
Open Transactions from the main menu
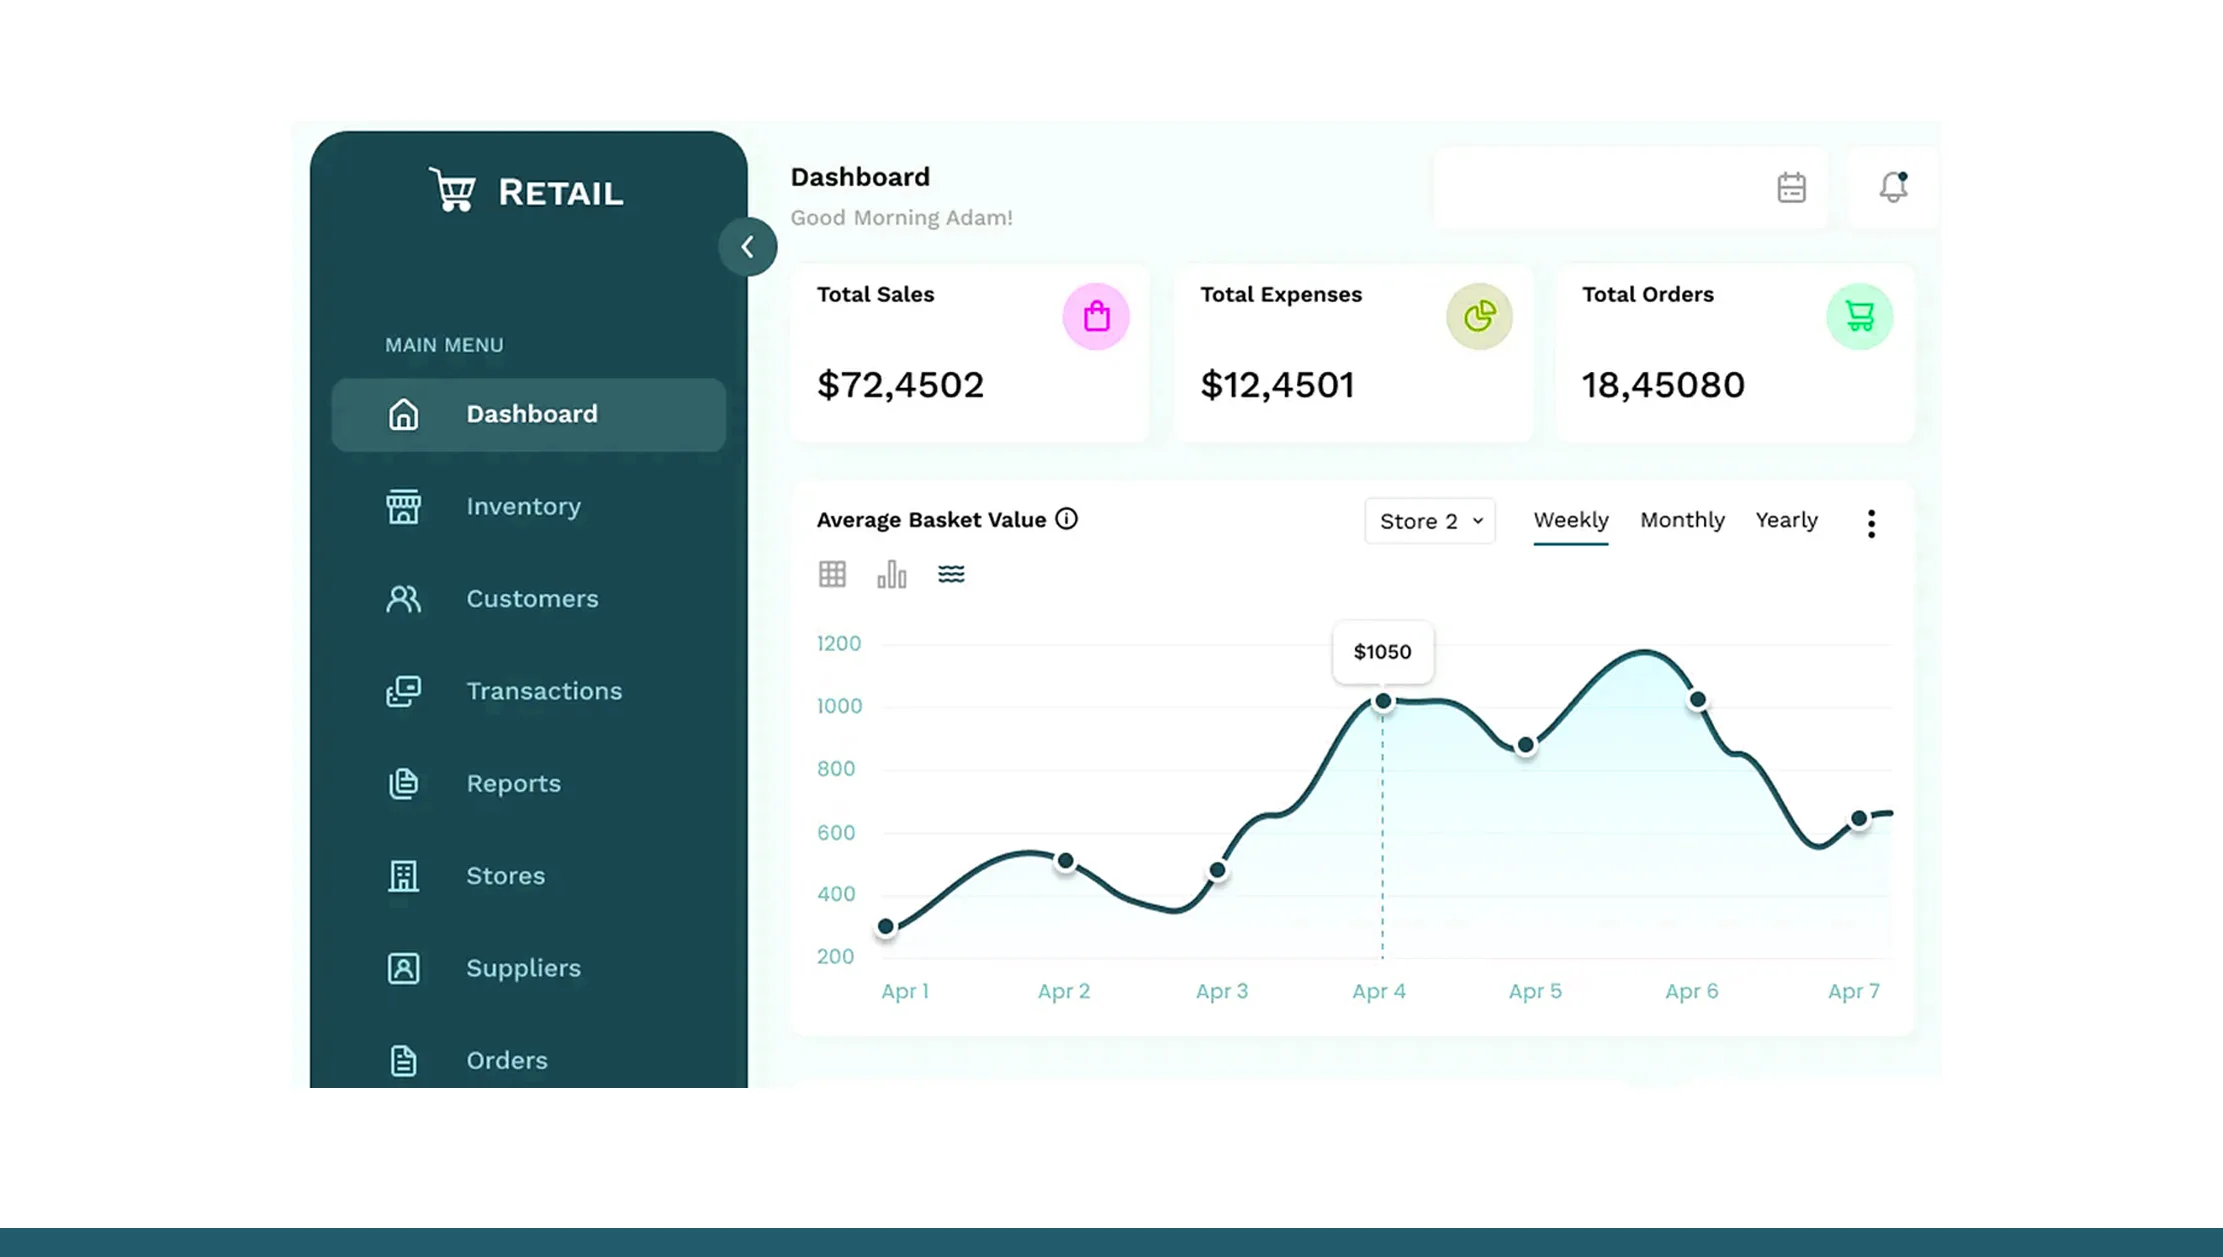click(x=543, y=690)
